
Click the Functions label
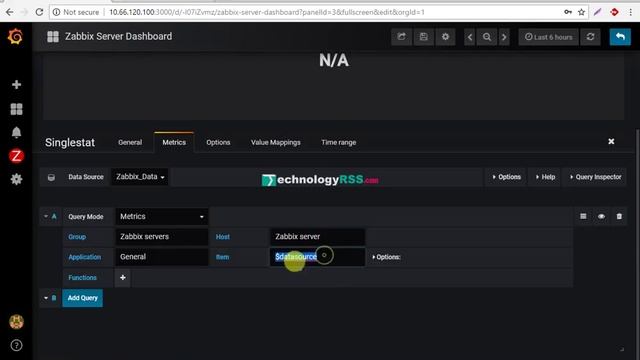tap(82, 278)
